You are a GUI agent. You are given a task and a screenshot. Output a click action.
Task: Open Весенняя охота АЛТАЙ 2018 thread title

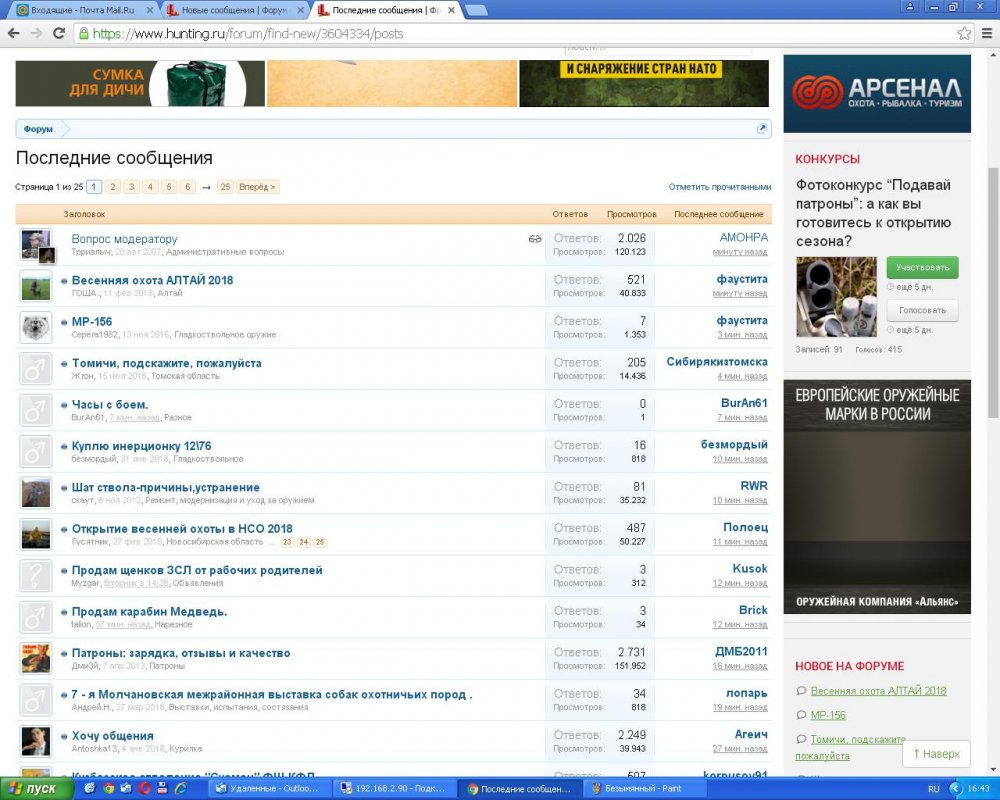point(152,280)
